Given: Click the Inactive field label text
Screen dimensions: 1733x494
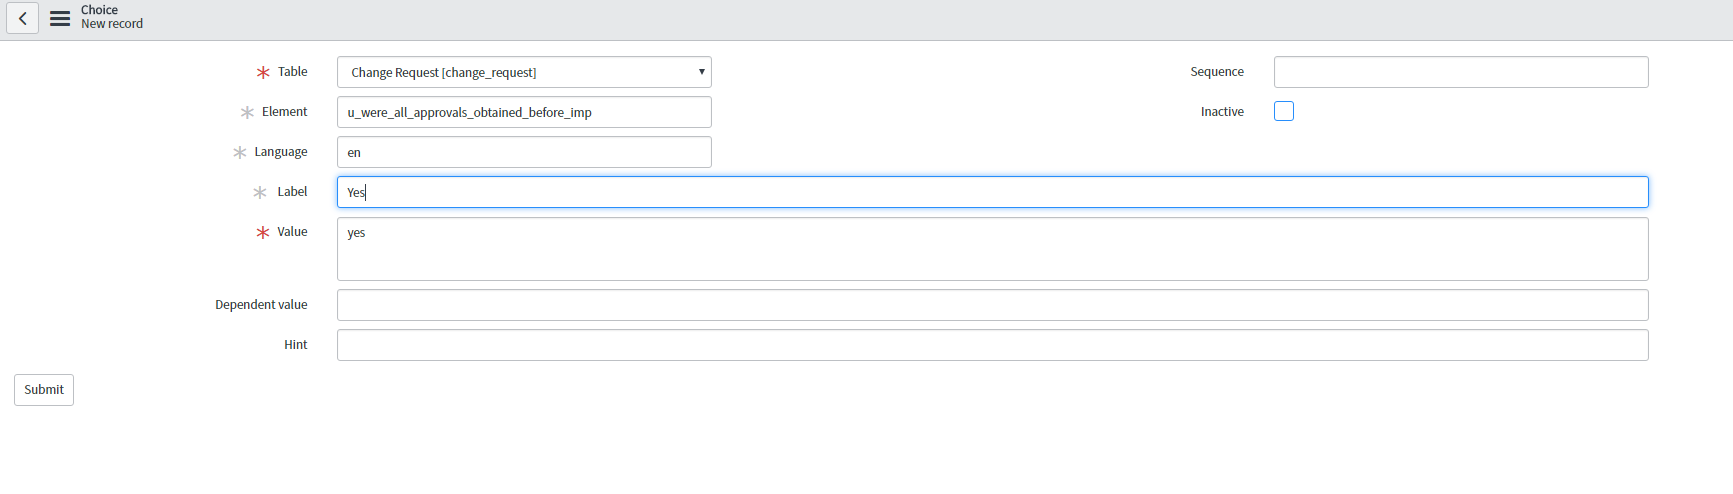Looking at the screenshot, I should (x=1222, y=112).
